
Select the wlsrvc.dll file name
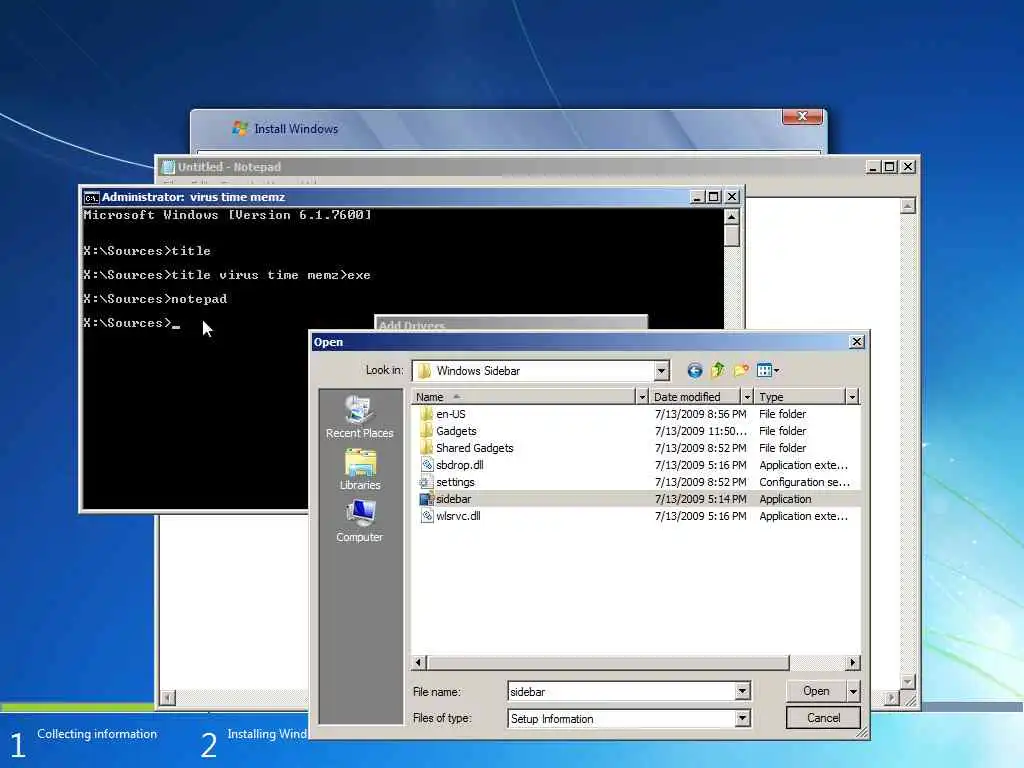(x=458, y=516)
